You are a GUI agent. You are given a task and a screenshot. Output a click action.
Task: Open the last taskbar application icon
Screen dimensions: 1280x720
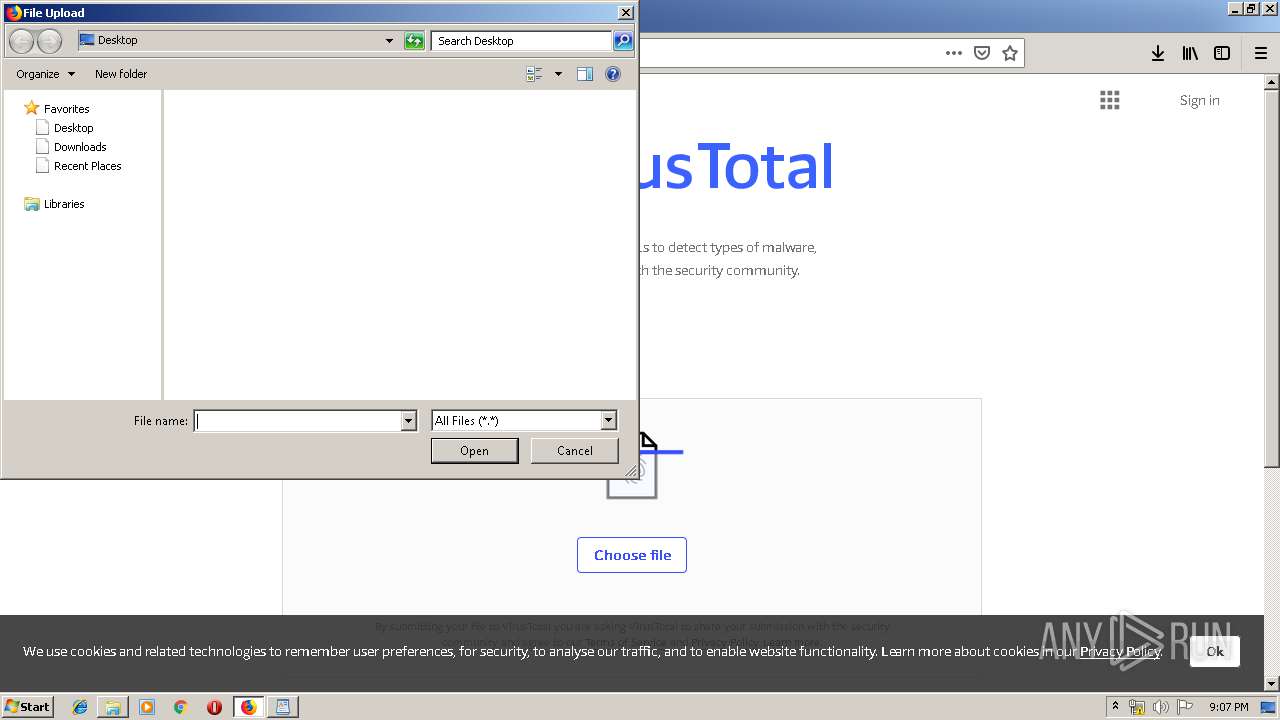pyautogui.click(x=282, y=707)
